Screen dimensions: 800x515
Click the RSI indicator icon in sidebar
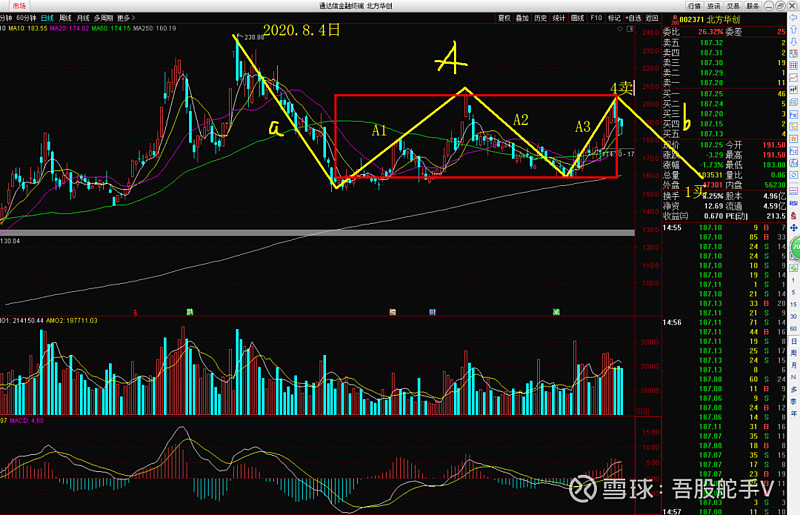793,203
